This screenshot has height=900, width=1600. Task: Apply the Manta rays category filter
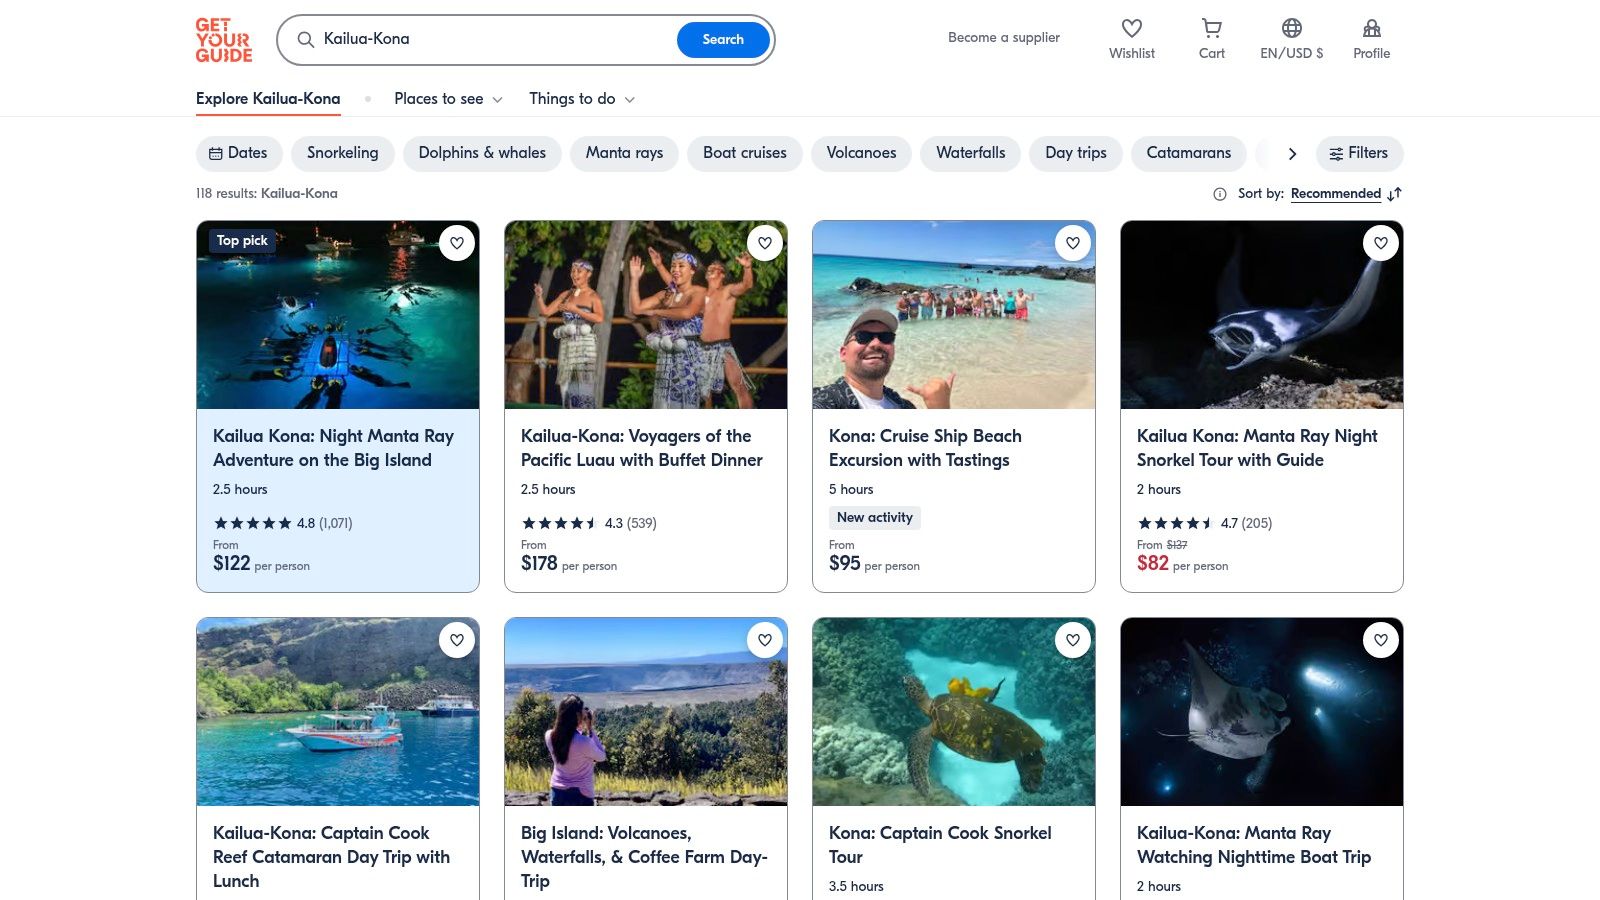click(624, 153)
